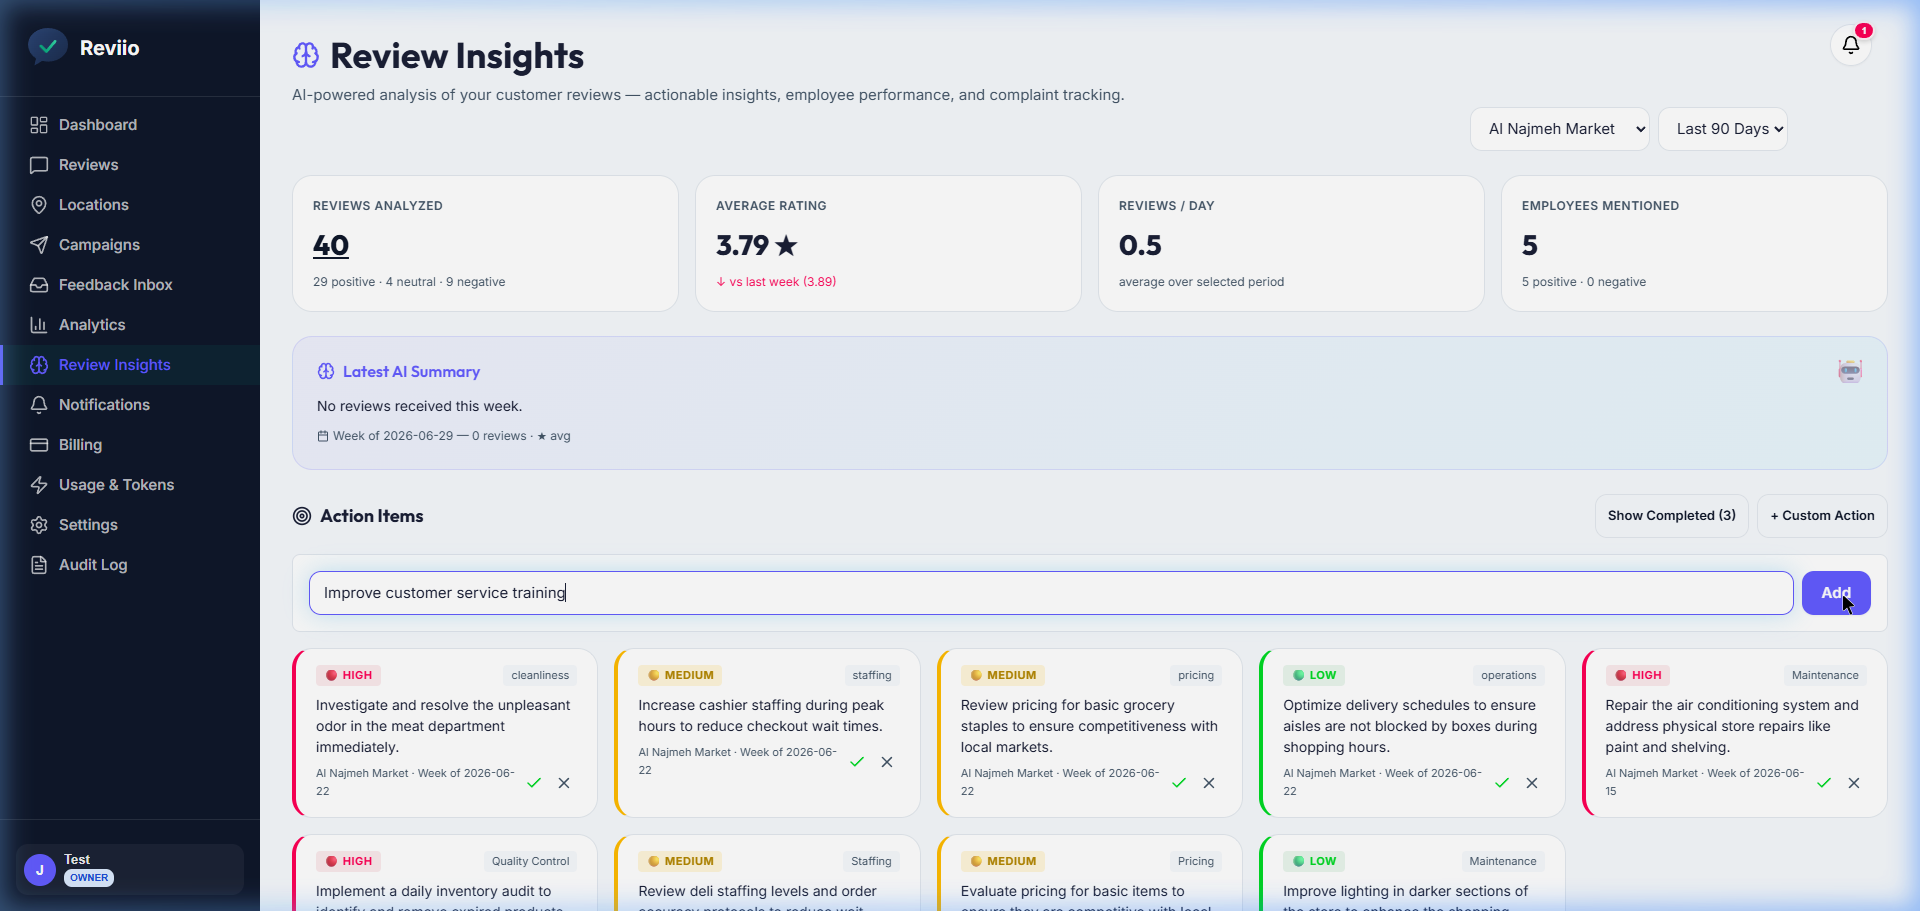Click the AI robot assistant icon

click(x=1850, y=371)
